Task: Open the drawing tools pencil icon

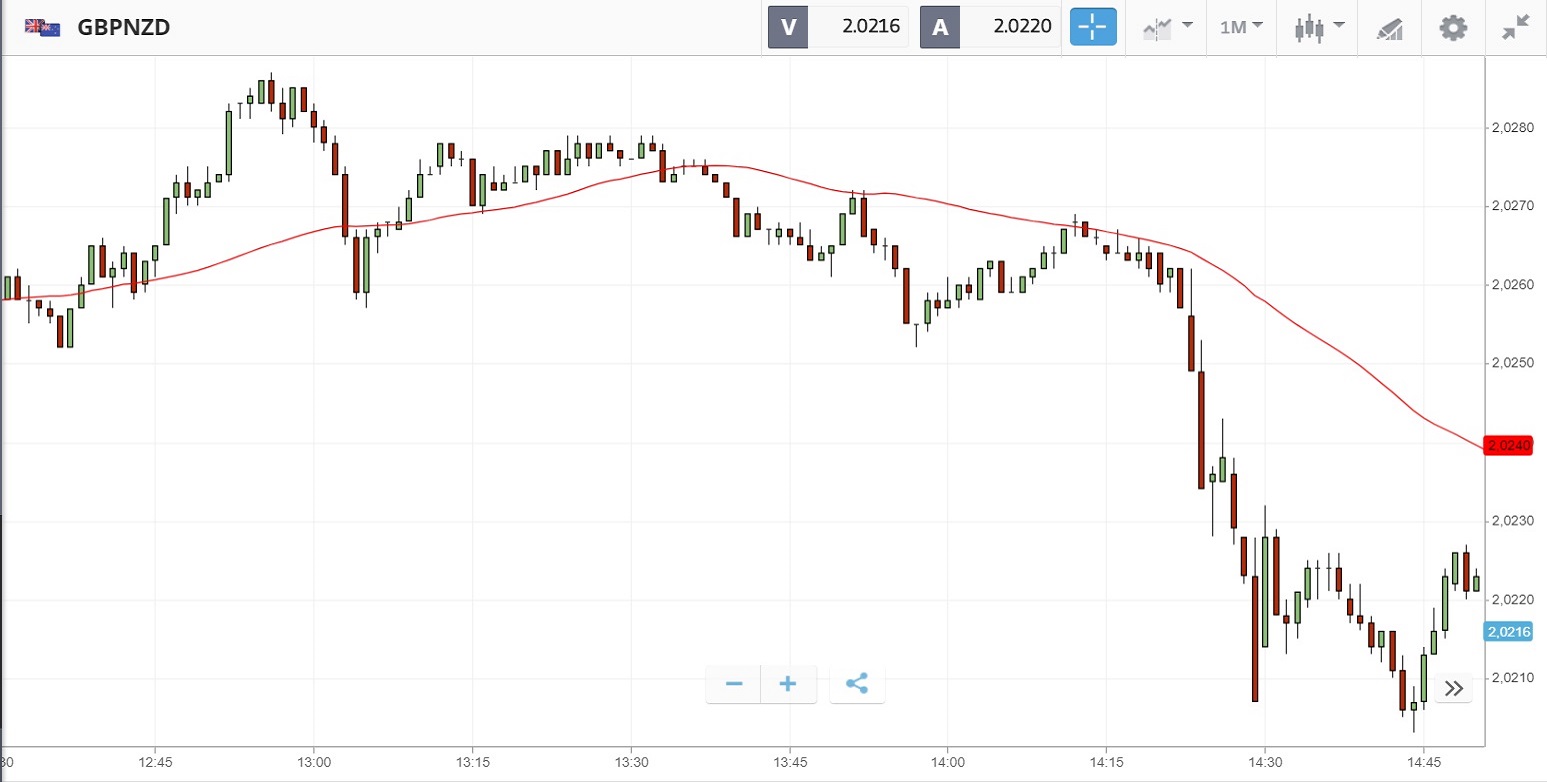Action: [1390, 27]
